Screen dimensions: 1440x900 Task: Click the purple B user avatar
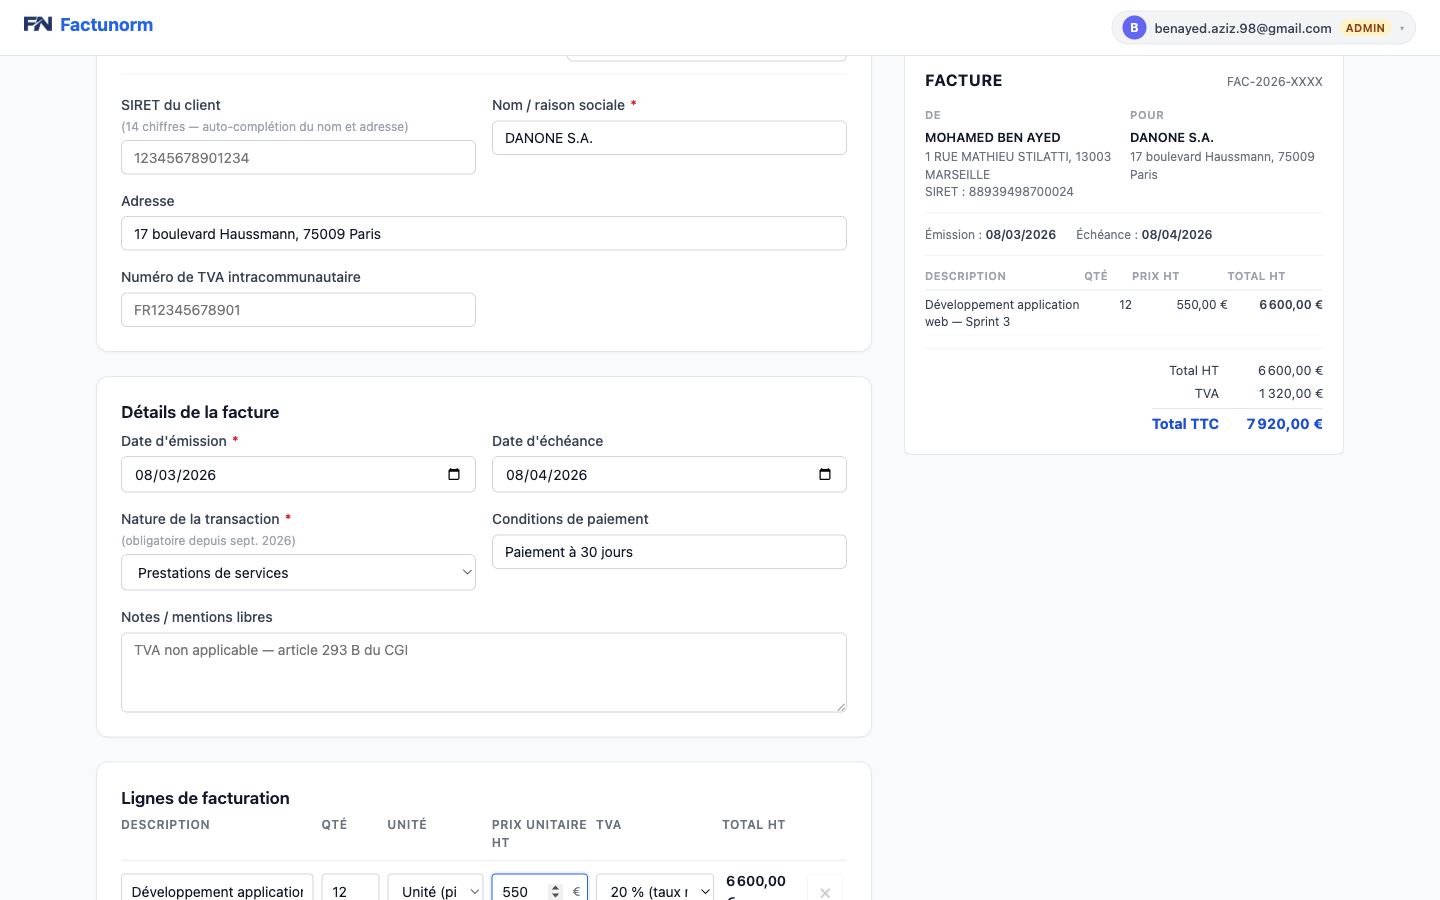(x=1133, y=28)
